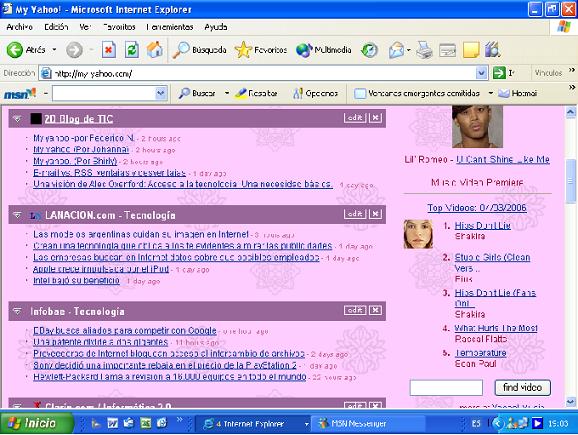Open the Edición menu
Viewport: 578px width, 435px height.
pyautogui.click(x=56, y=27)
